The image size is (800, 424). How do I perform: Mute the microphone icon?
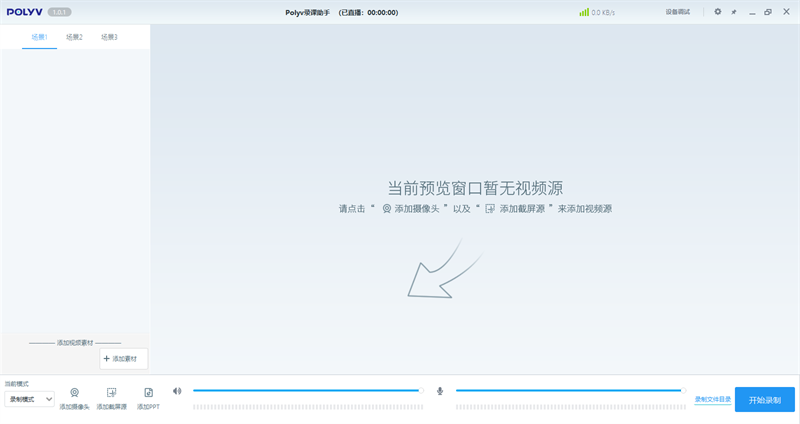click(440, 391)
